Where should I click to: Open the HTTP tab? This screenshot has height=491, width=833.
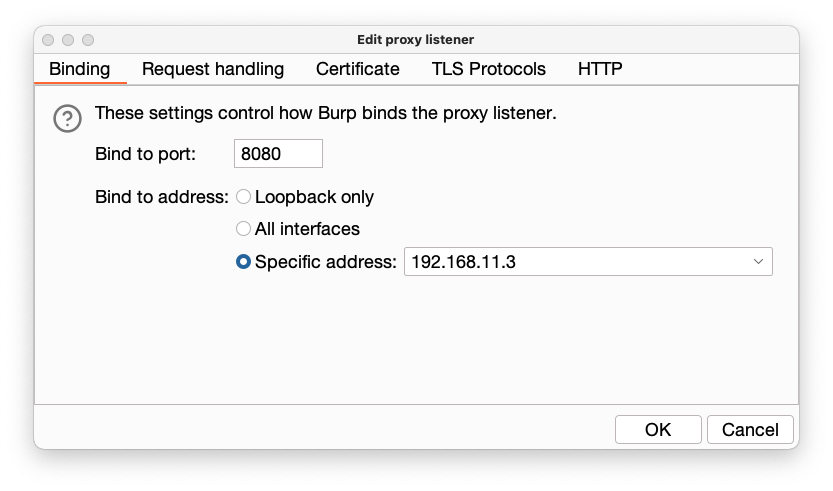point(600,69)
